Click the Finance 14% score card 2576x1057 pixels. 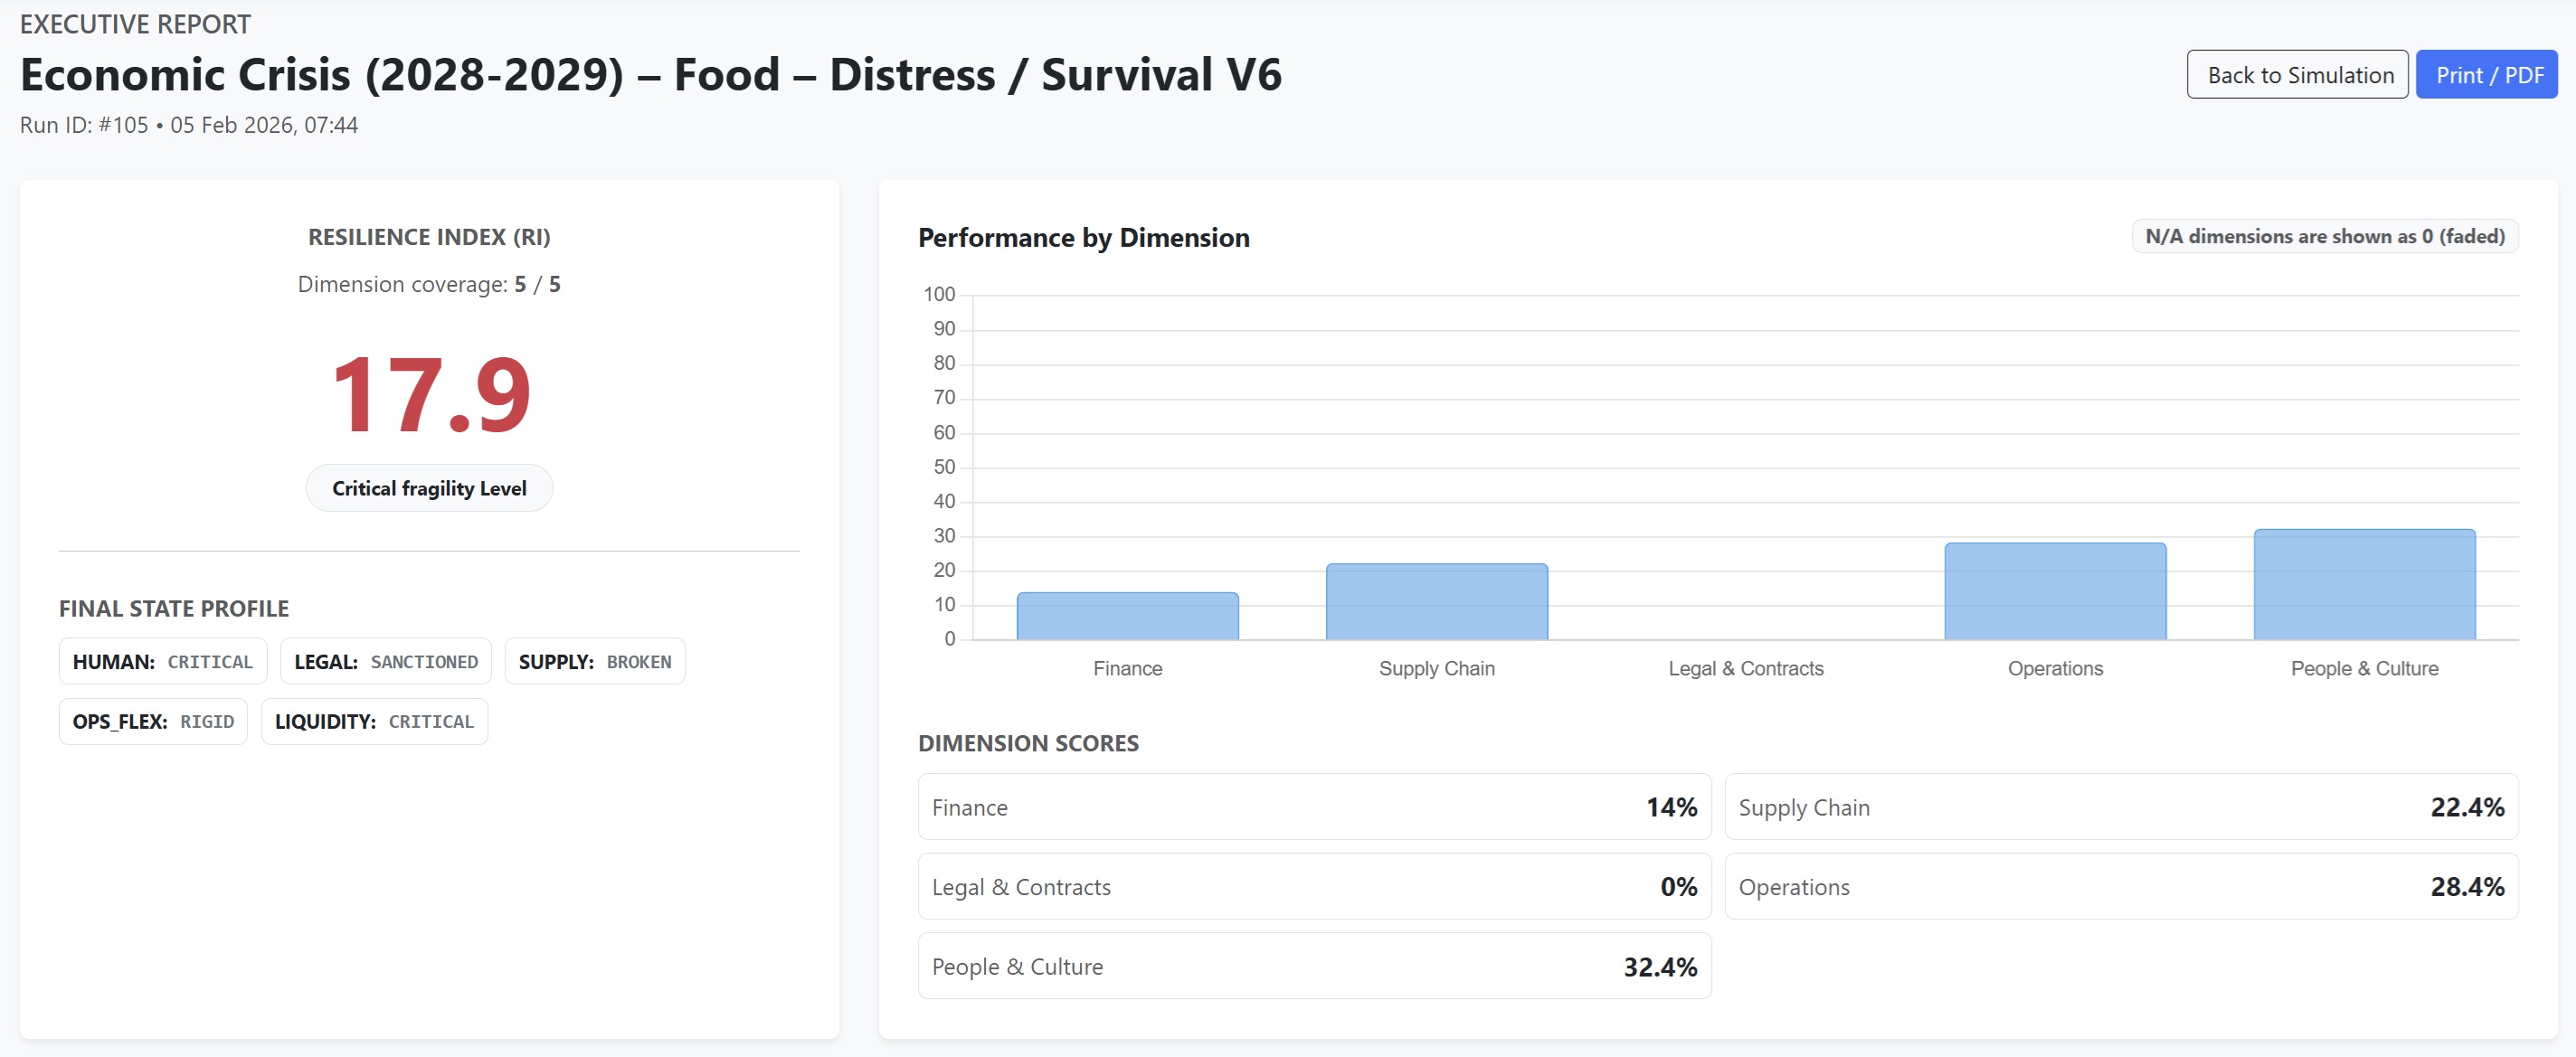tap(1313, 807)
